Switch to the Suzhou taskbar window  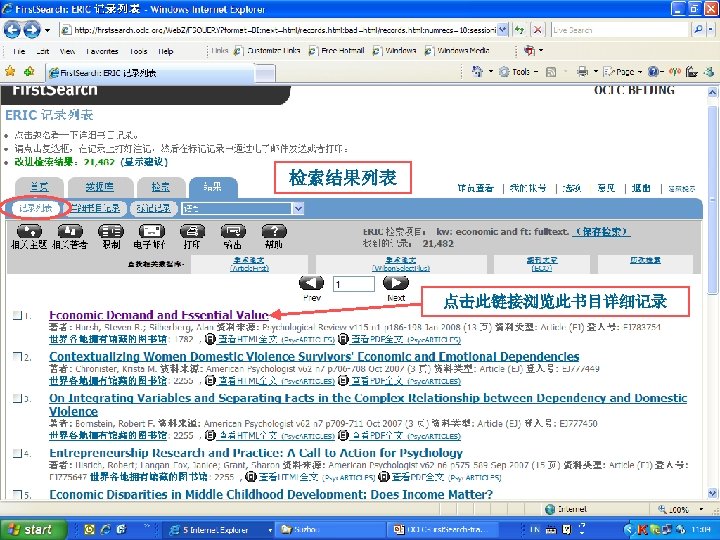click(331, 530)
